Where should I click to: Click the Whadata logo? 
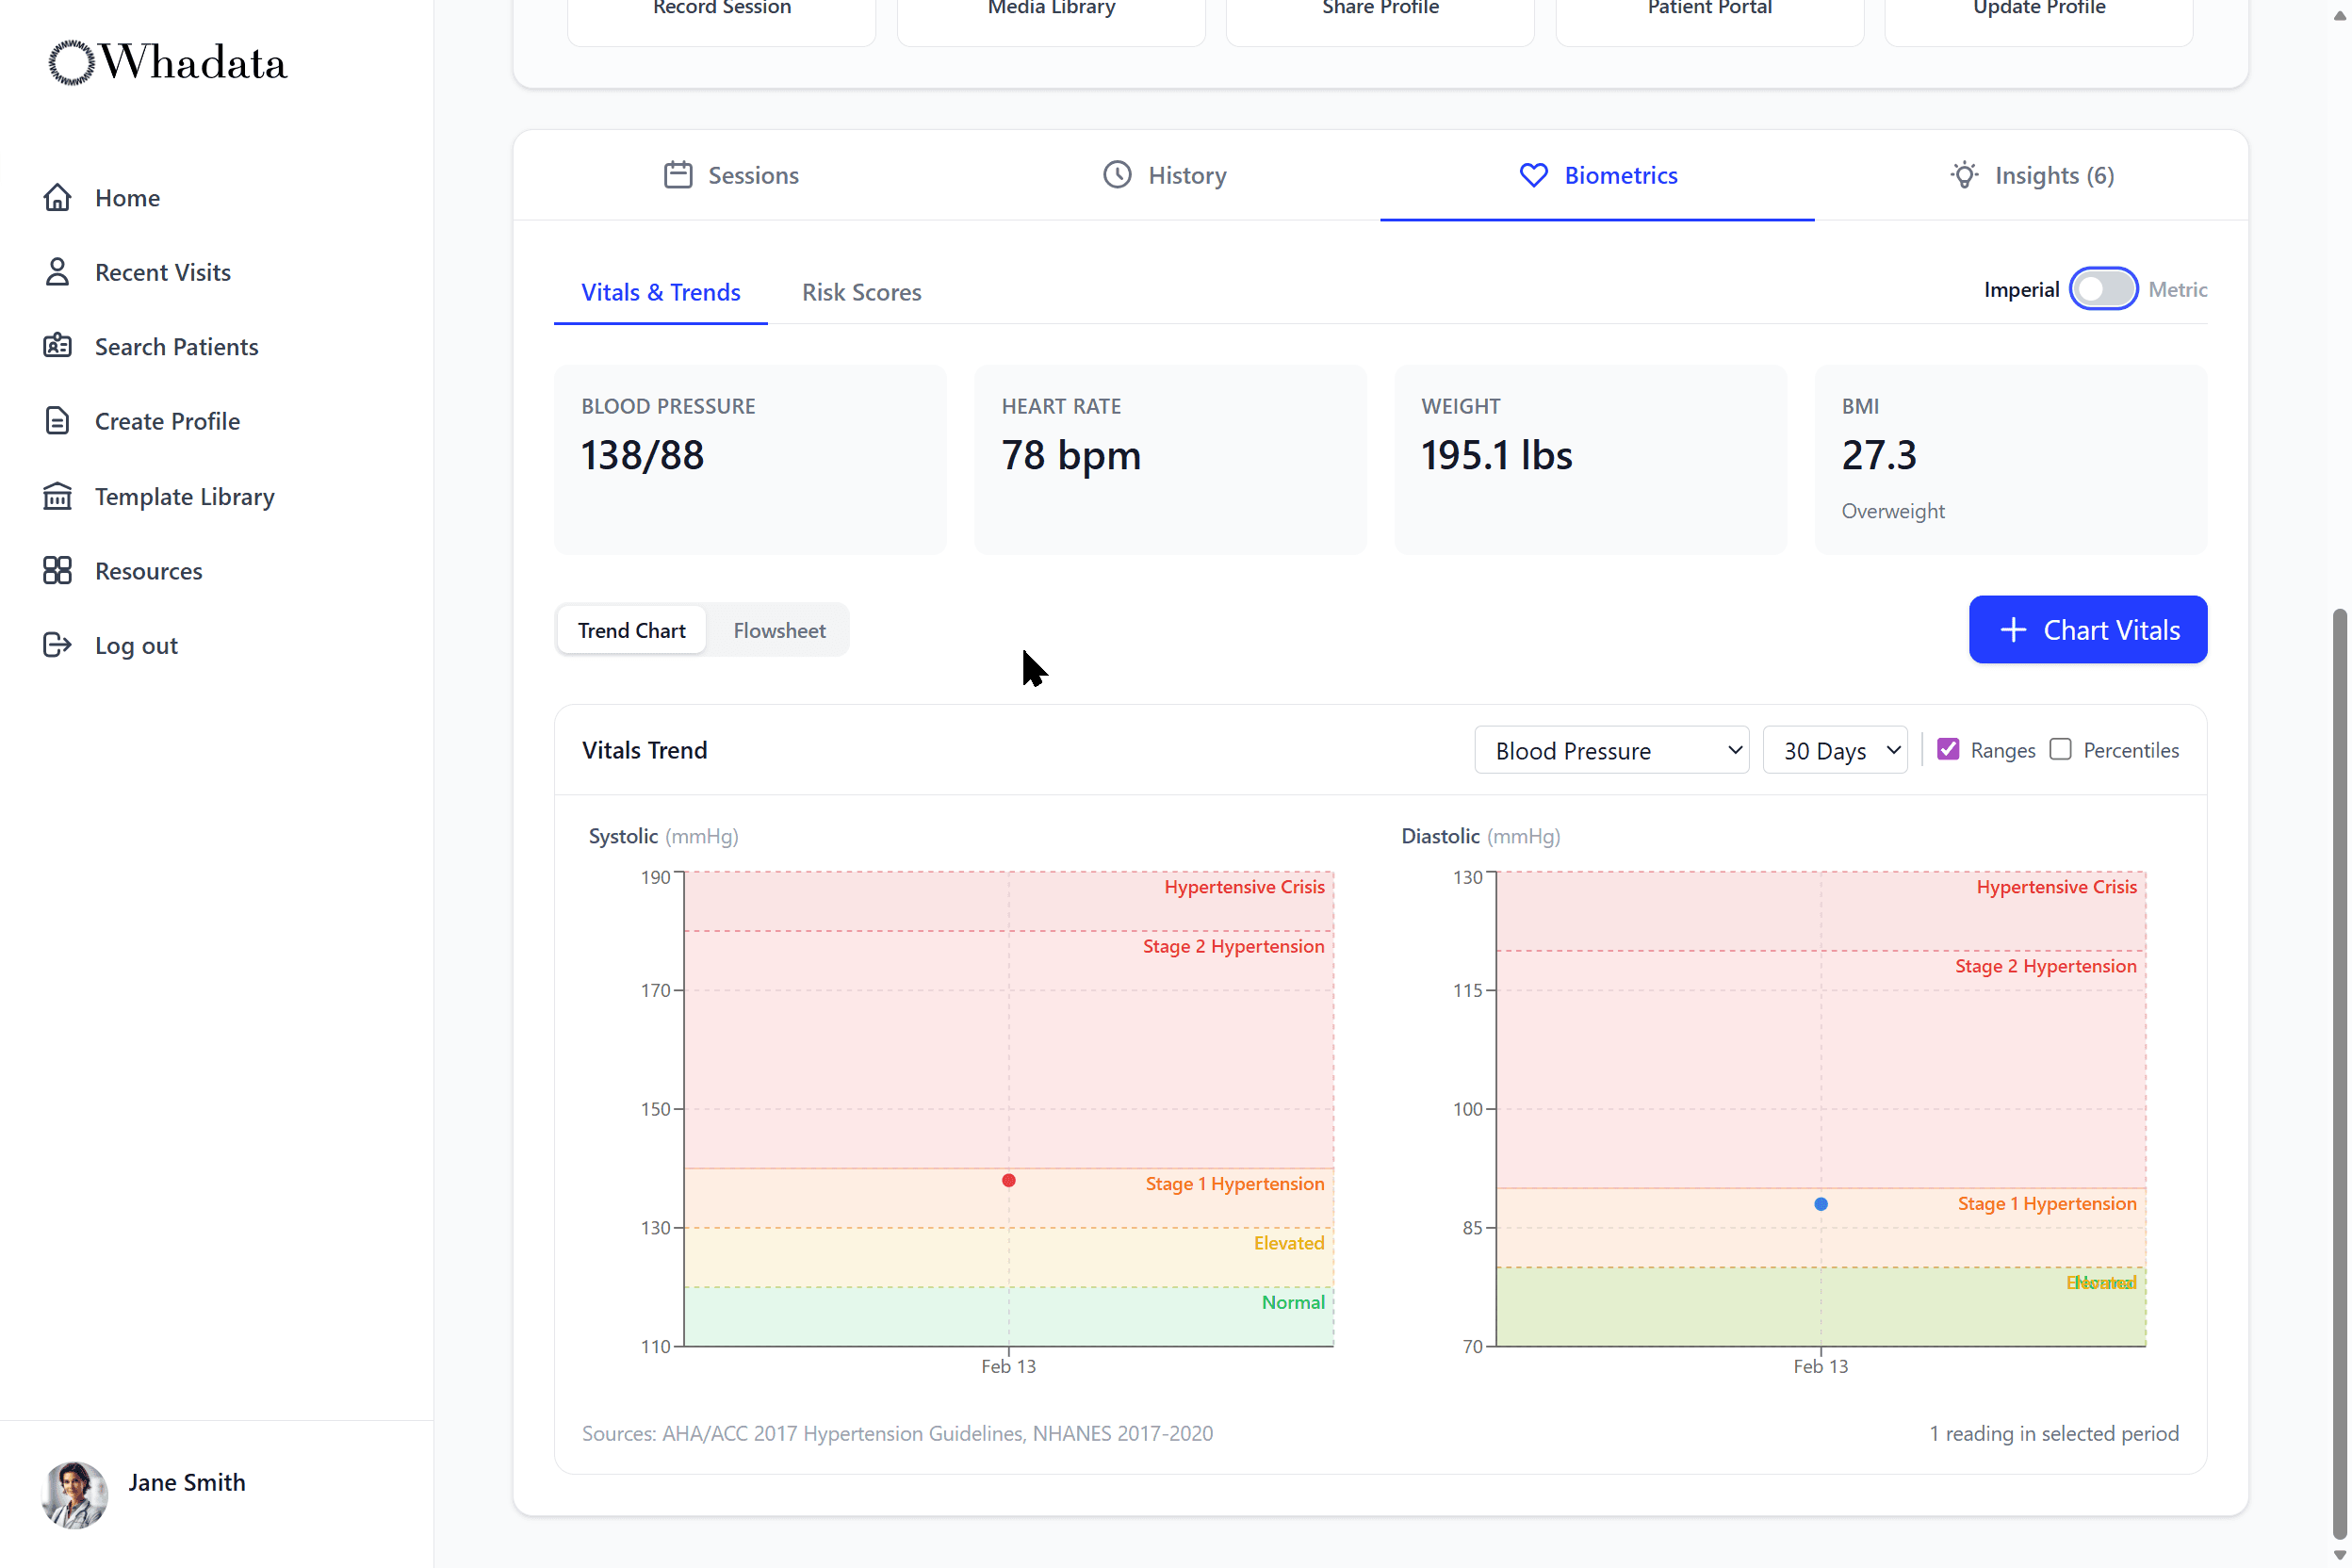[x=166, y=62]
